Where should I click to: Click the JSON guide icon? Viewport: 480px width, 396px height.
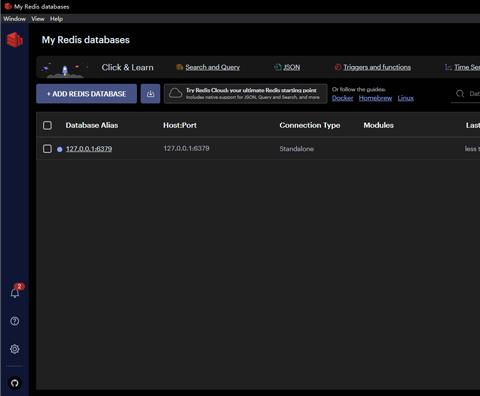coord(277,67)
